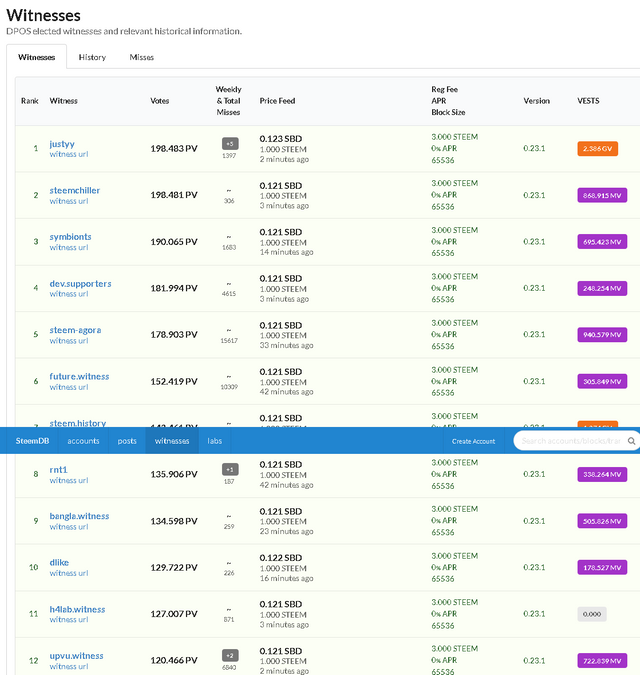The height and width of the screenshot is (675, 640).
Task: Open the dev.supporters witness profile
Action: [80, 284]
